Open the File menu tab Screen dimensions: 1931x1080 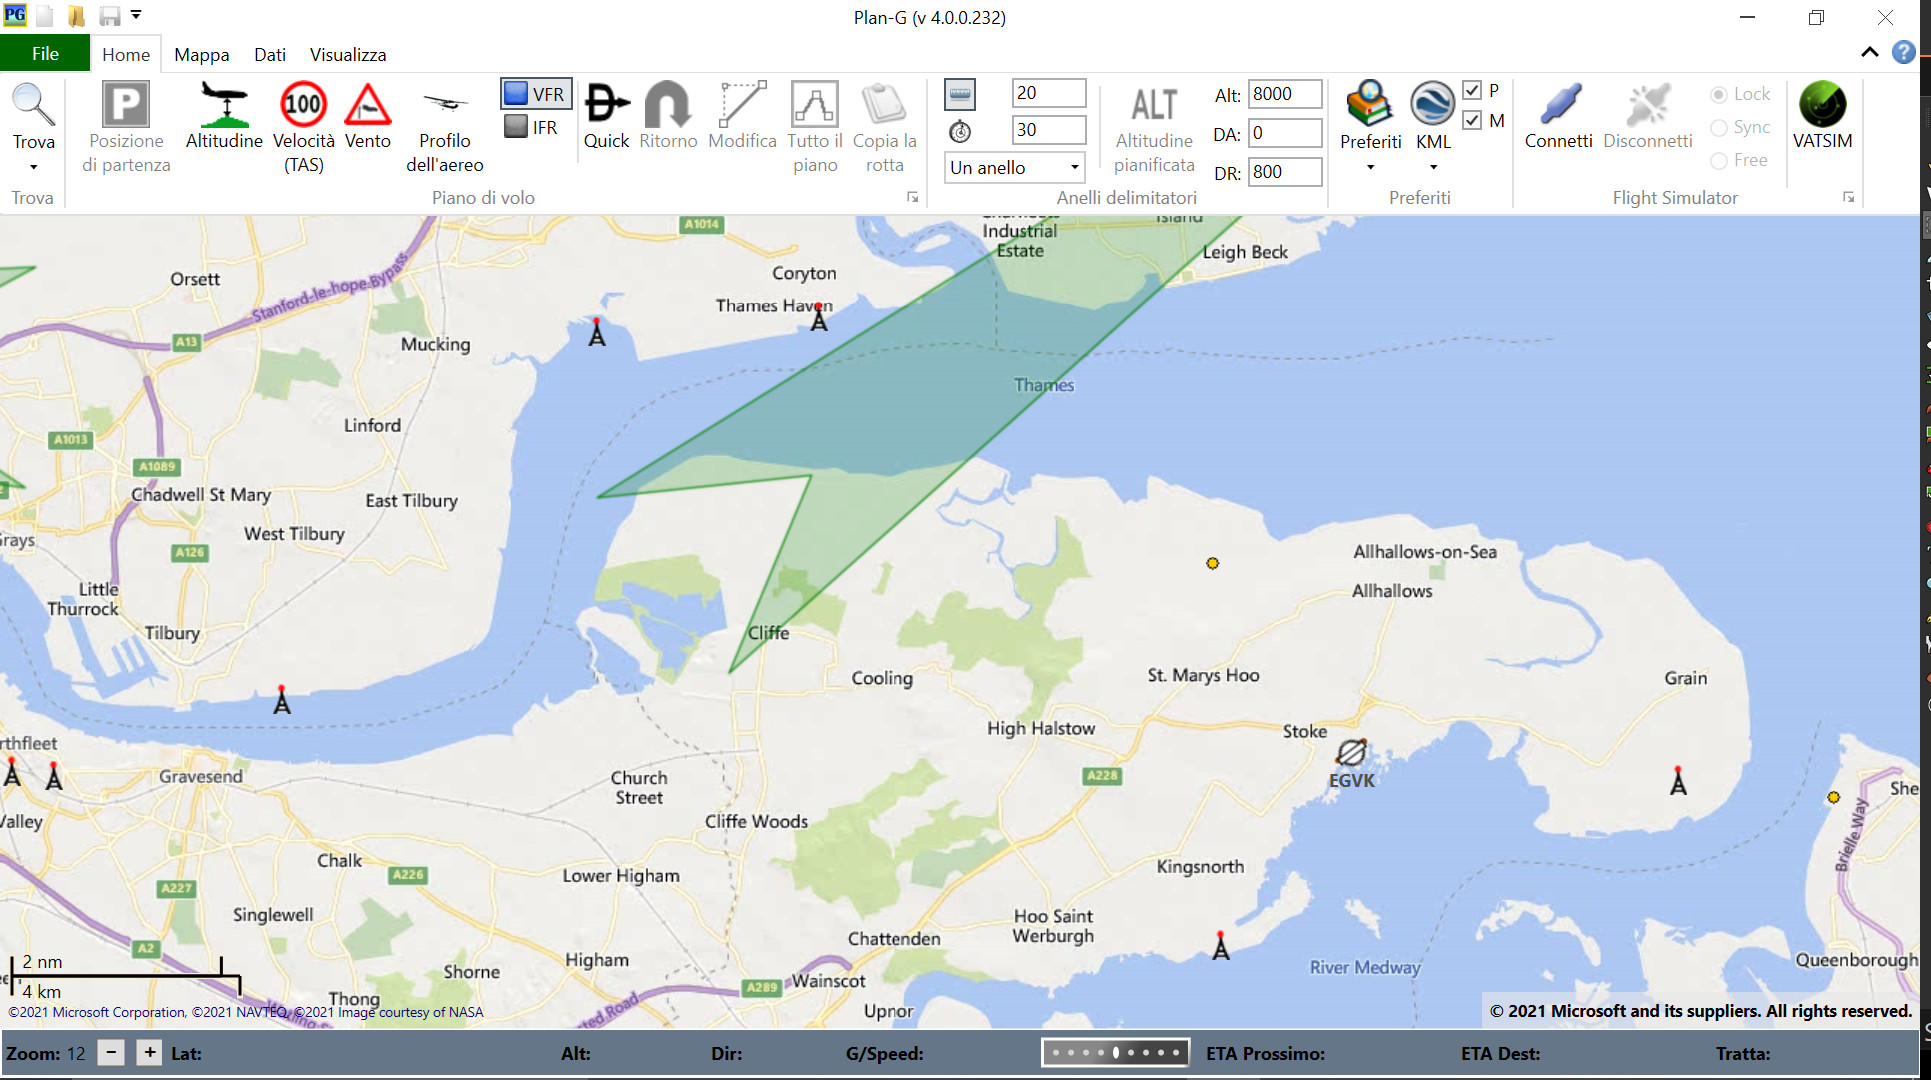click(x=45, y=54)
